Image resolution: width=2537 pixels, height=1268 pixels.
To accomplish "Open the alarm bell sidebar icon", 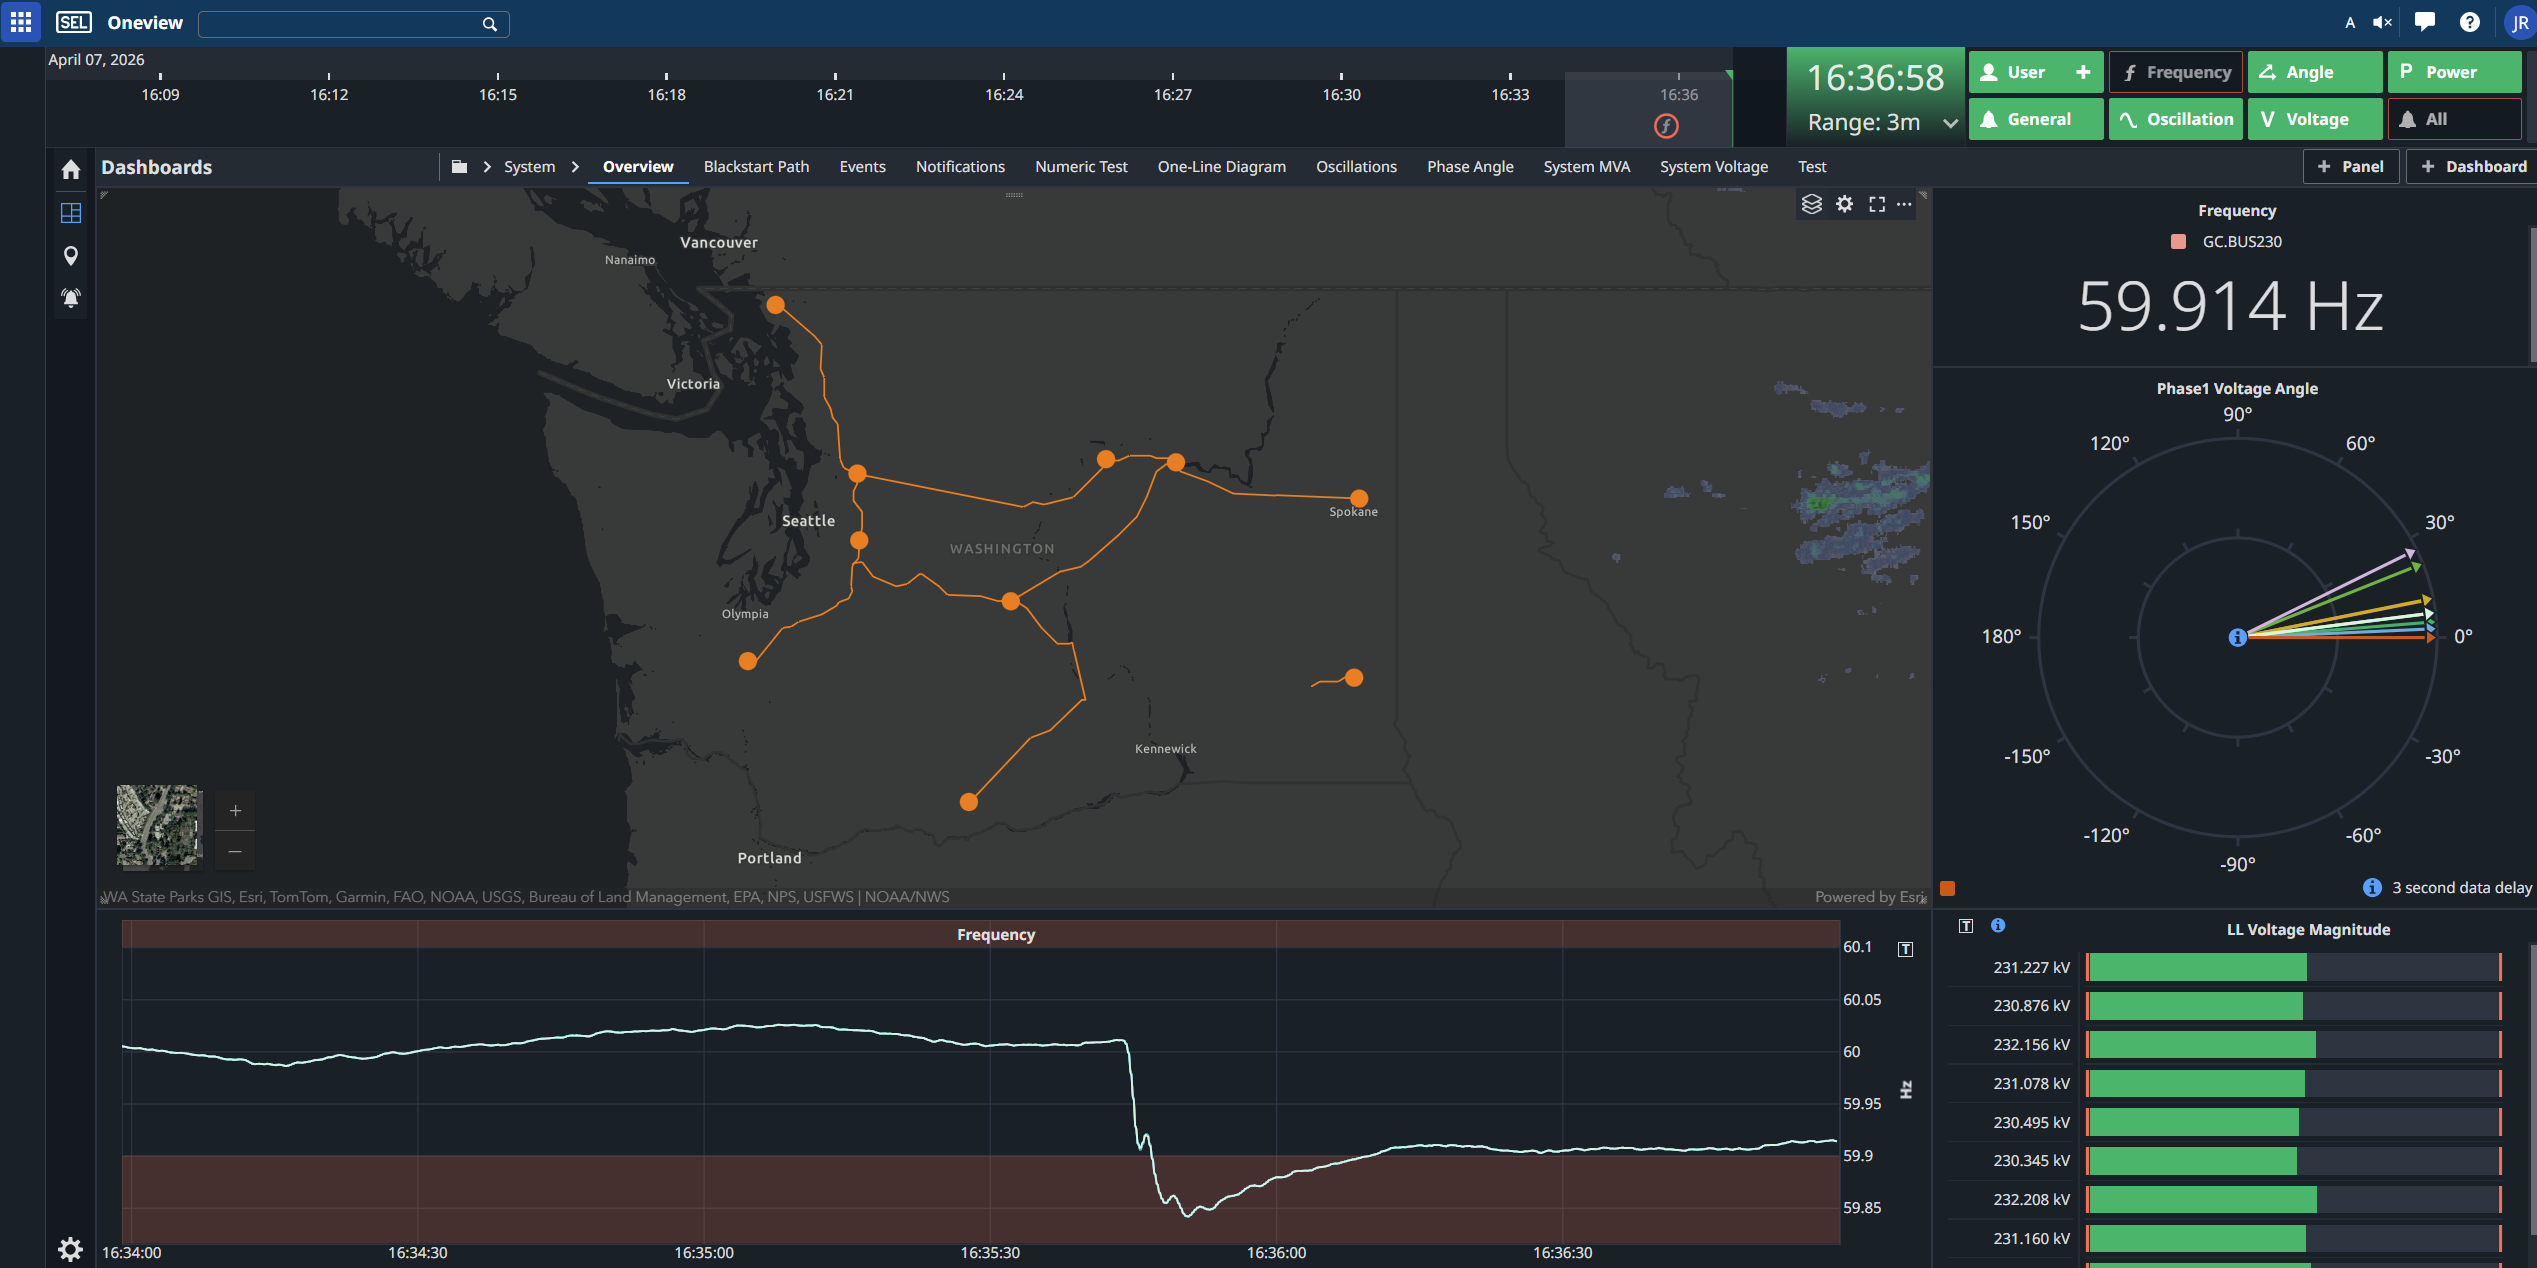I will pyautogui.click(x=70, y=298).
